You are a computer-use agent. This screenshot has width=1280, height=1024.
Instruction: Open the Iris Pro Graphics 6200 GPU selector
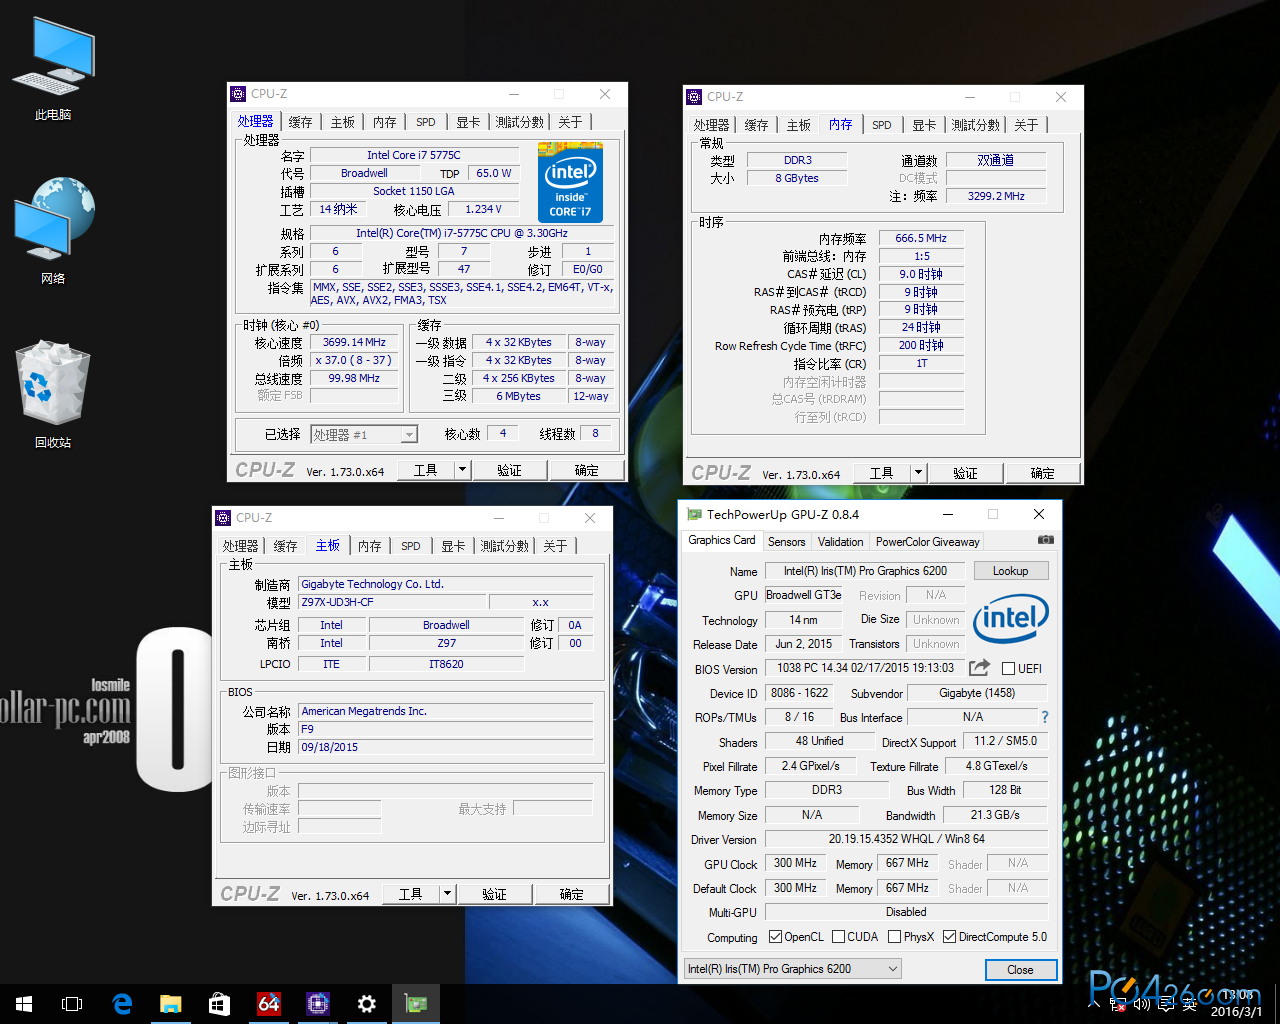tap(793, 969)
